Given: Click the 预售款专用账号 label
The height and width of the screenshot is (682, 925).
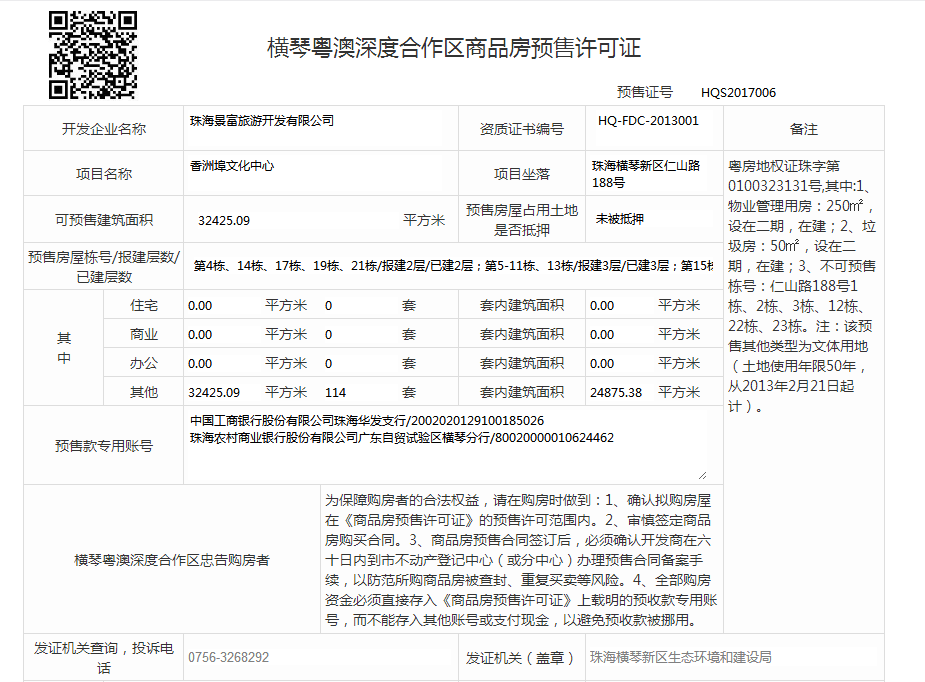Looking at the screenshot, I should (x=104, y=446).
